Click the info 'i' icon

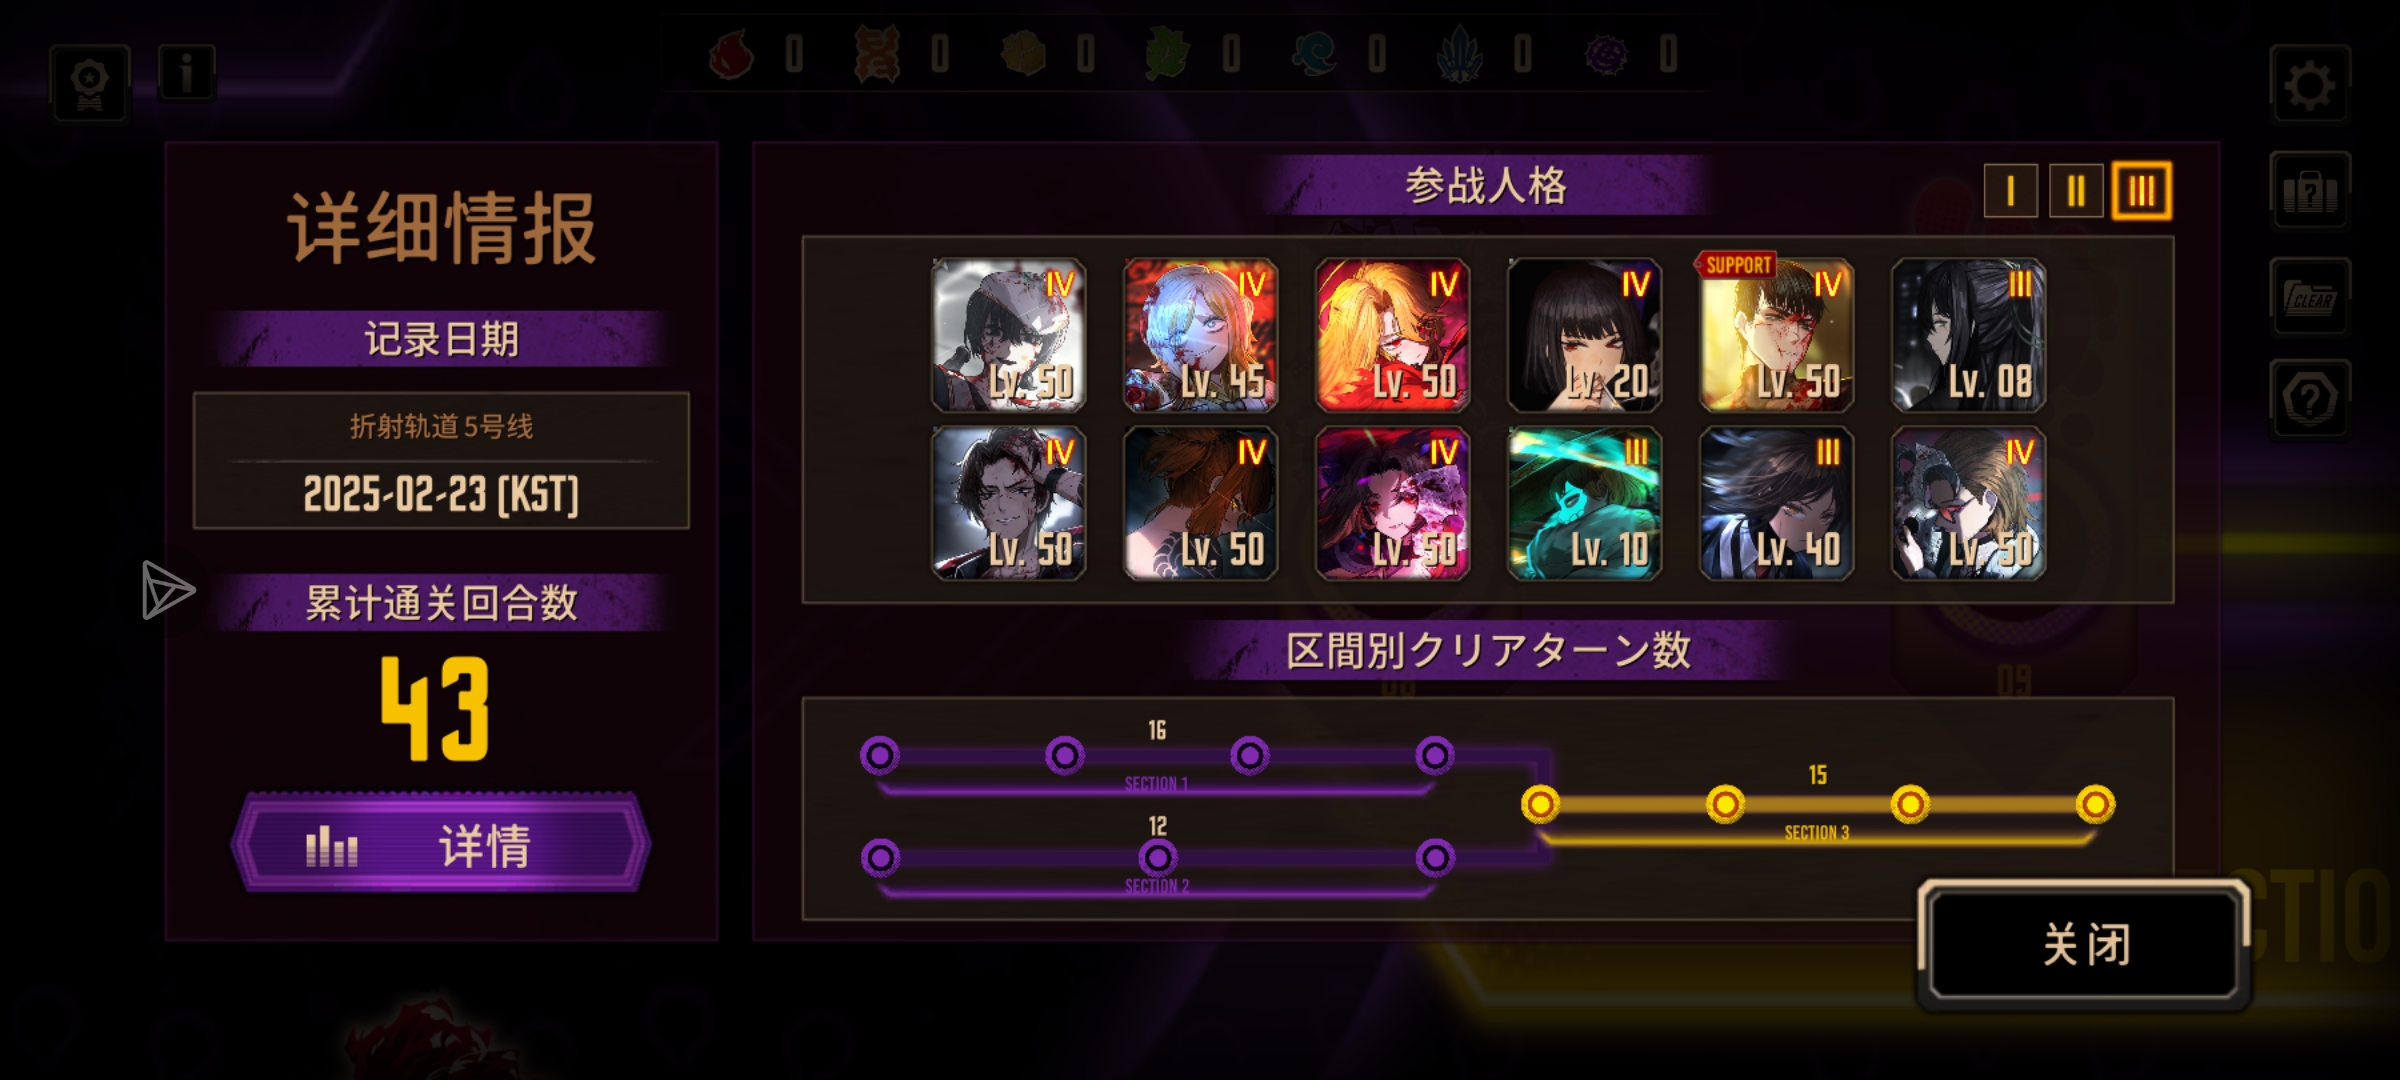(x=186, y=72)
